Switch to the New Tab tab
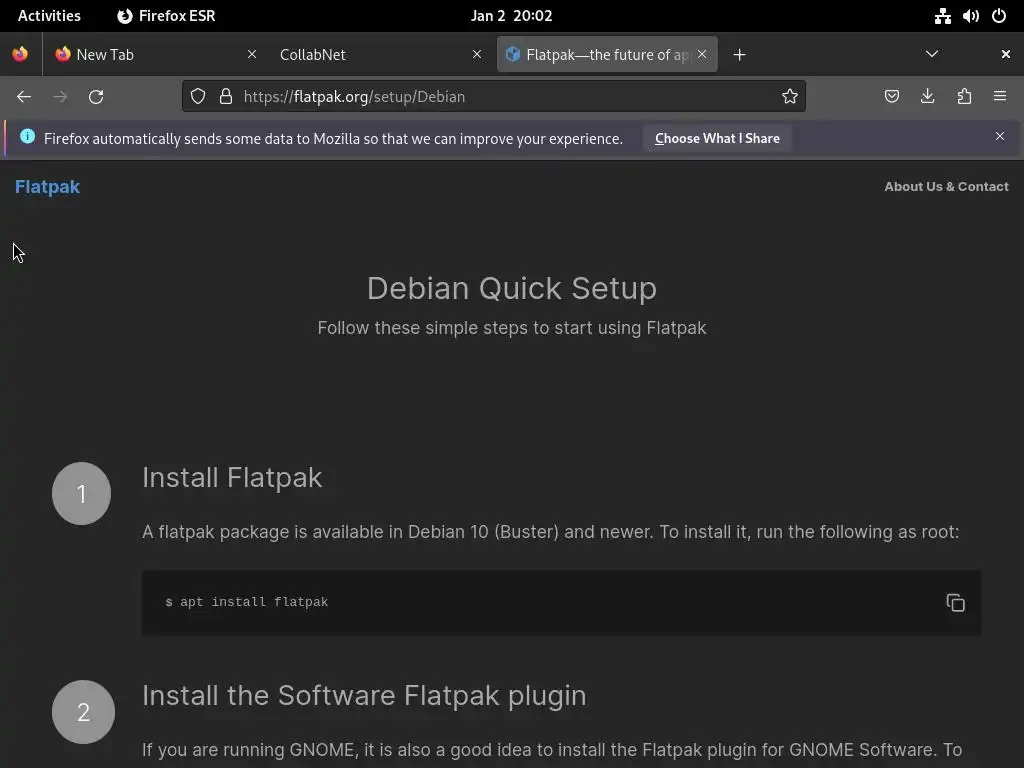The width and height of the screenshot is (1024, 768). pos(150,54)
